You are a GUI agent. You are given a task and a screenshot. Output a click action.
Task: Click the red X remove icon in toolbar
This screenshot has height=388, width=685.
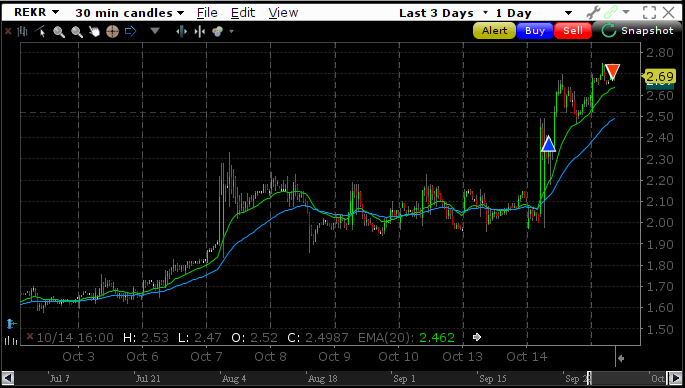(8, 31)
